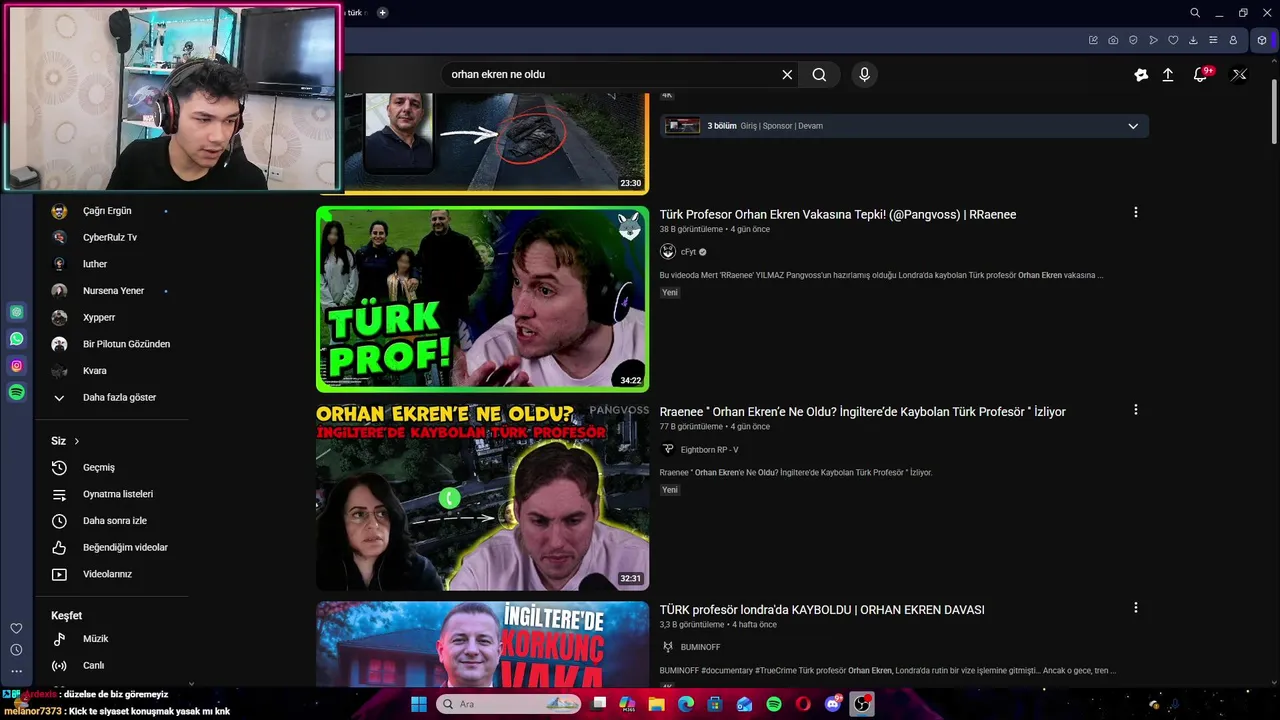Open WhatsApp in the Opera sidebar

click(17, 339)
